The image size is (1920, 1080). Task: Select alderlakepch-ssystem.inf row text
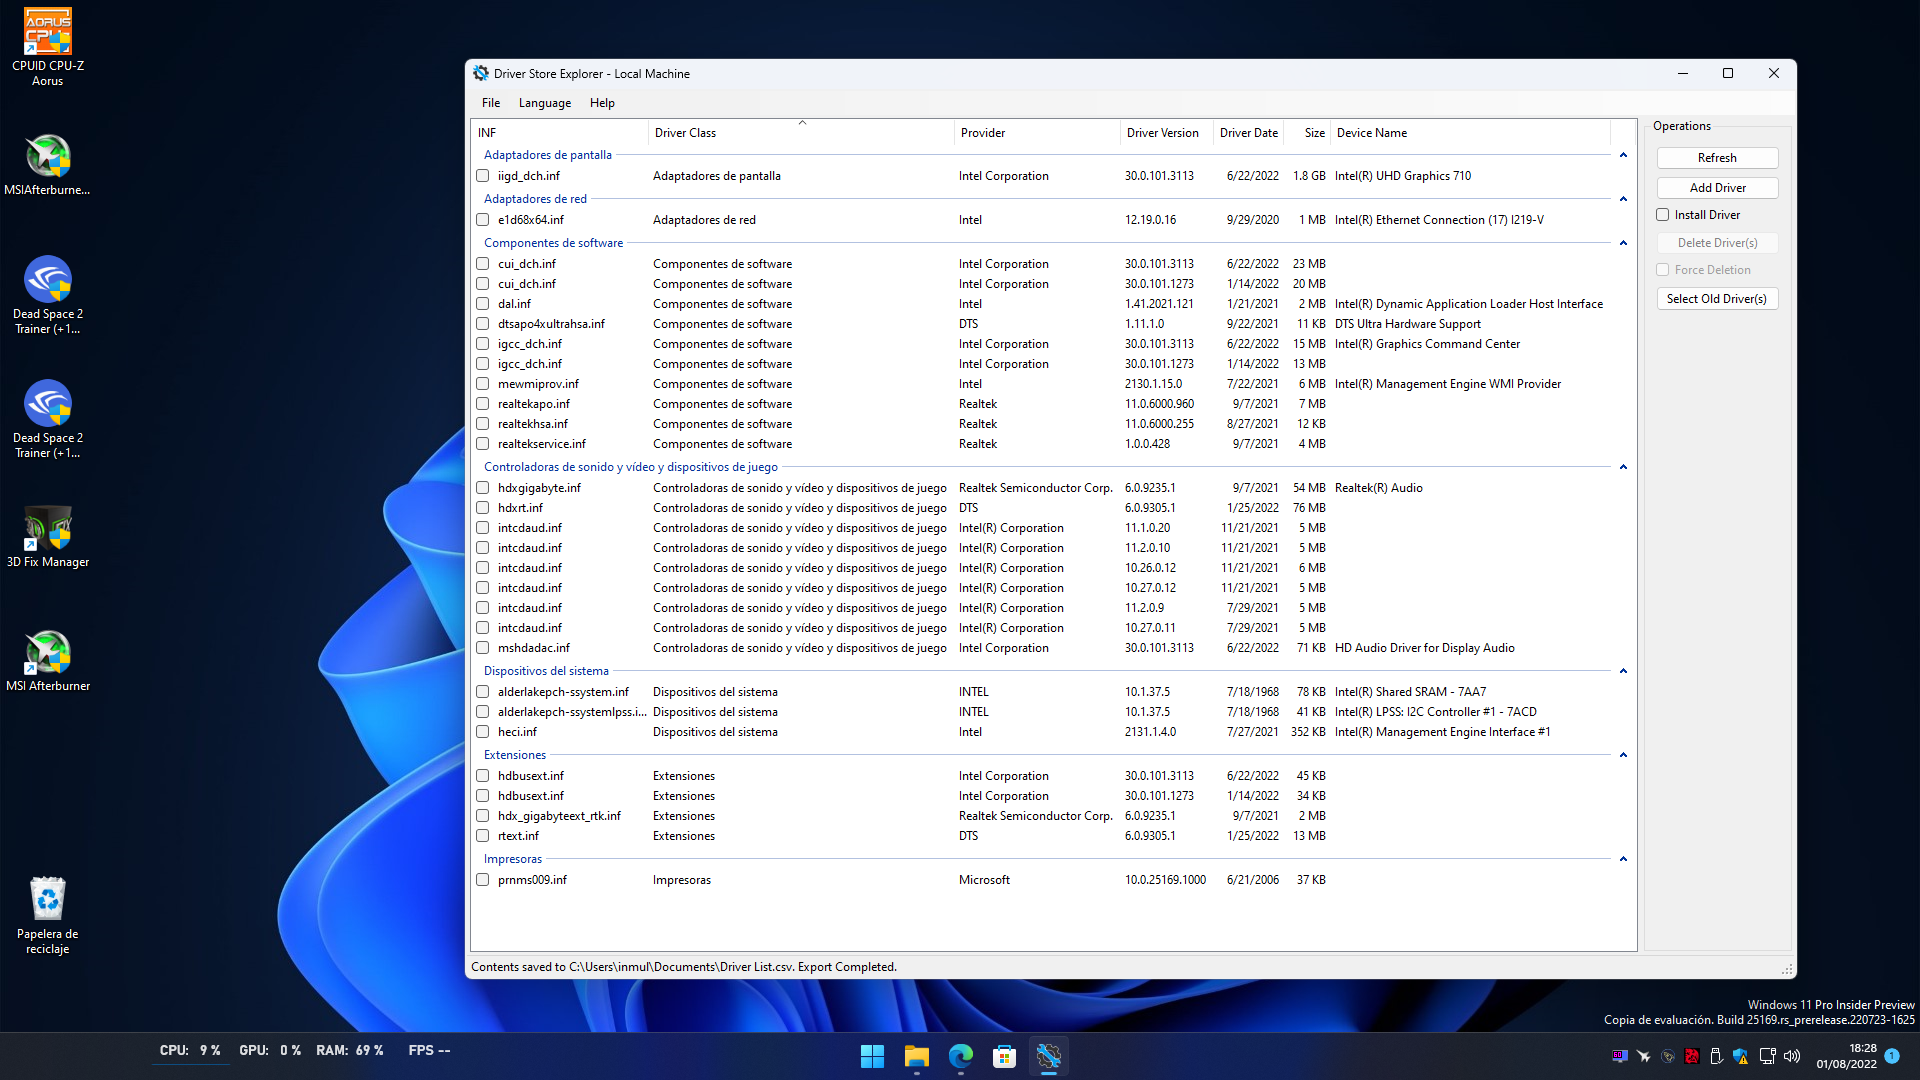[x=563, y=692]
